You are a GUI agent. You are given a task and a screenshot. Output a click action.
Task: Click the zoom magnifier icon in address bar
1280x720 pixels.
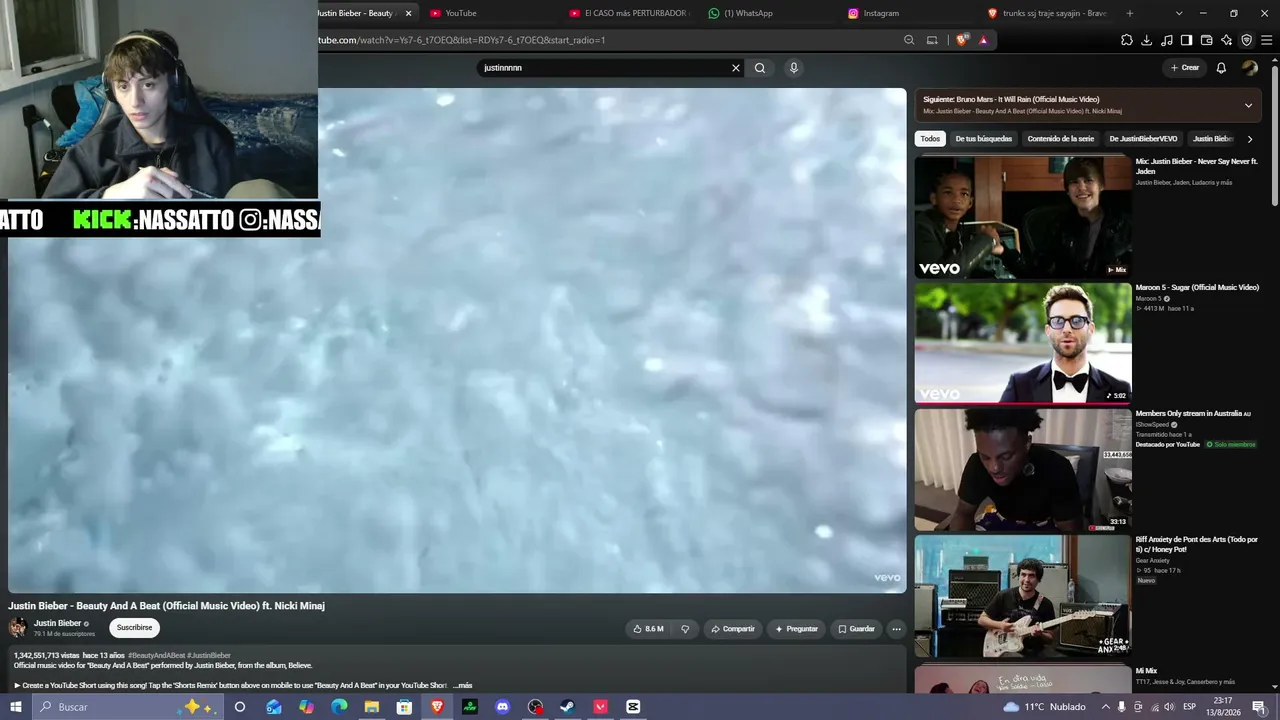point(909,40)
